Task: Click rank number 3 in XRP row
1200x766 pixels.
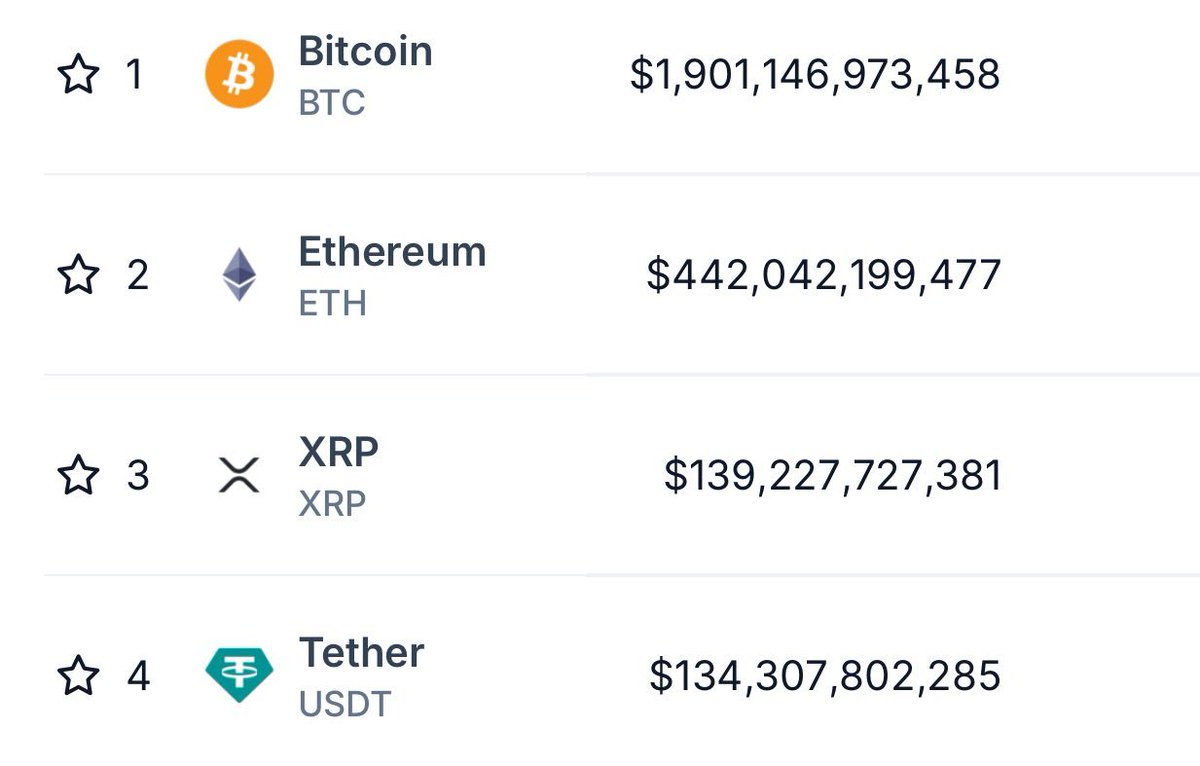Action: click(138, 475)
